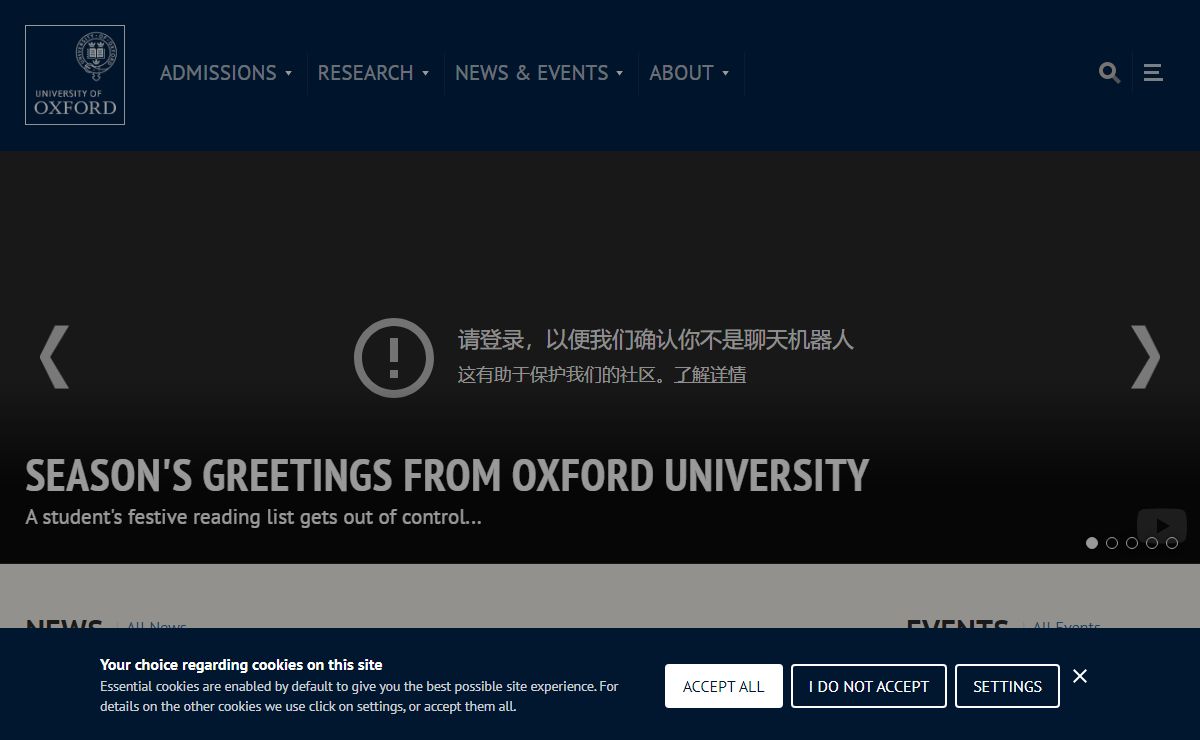Screen dimensions: 1200x740
Task: Click the 请登录 sign-in message text
Action: click(656, 340)
